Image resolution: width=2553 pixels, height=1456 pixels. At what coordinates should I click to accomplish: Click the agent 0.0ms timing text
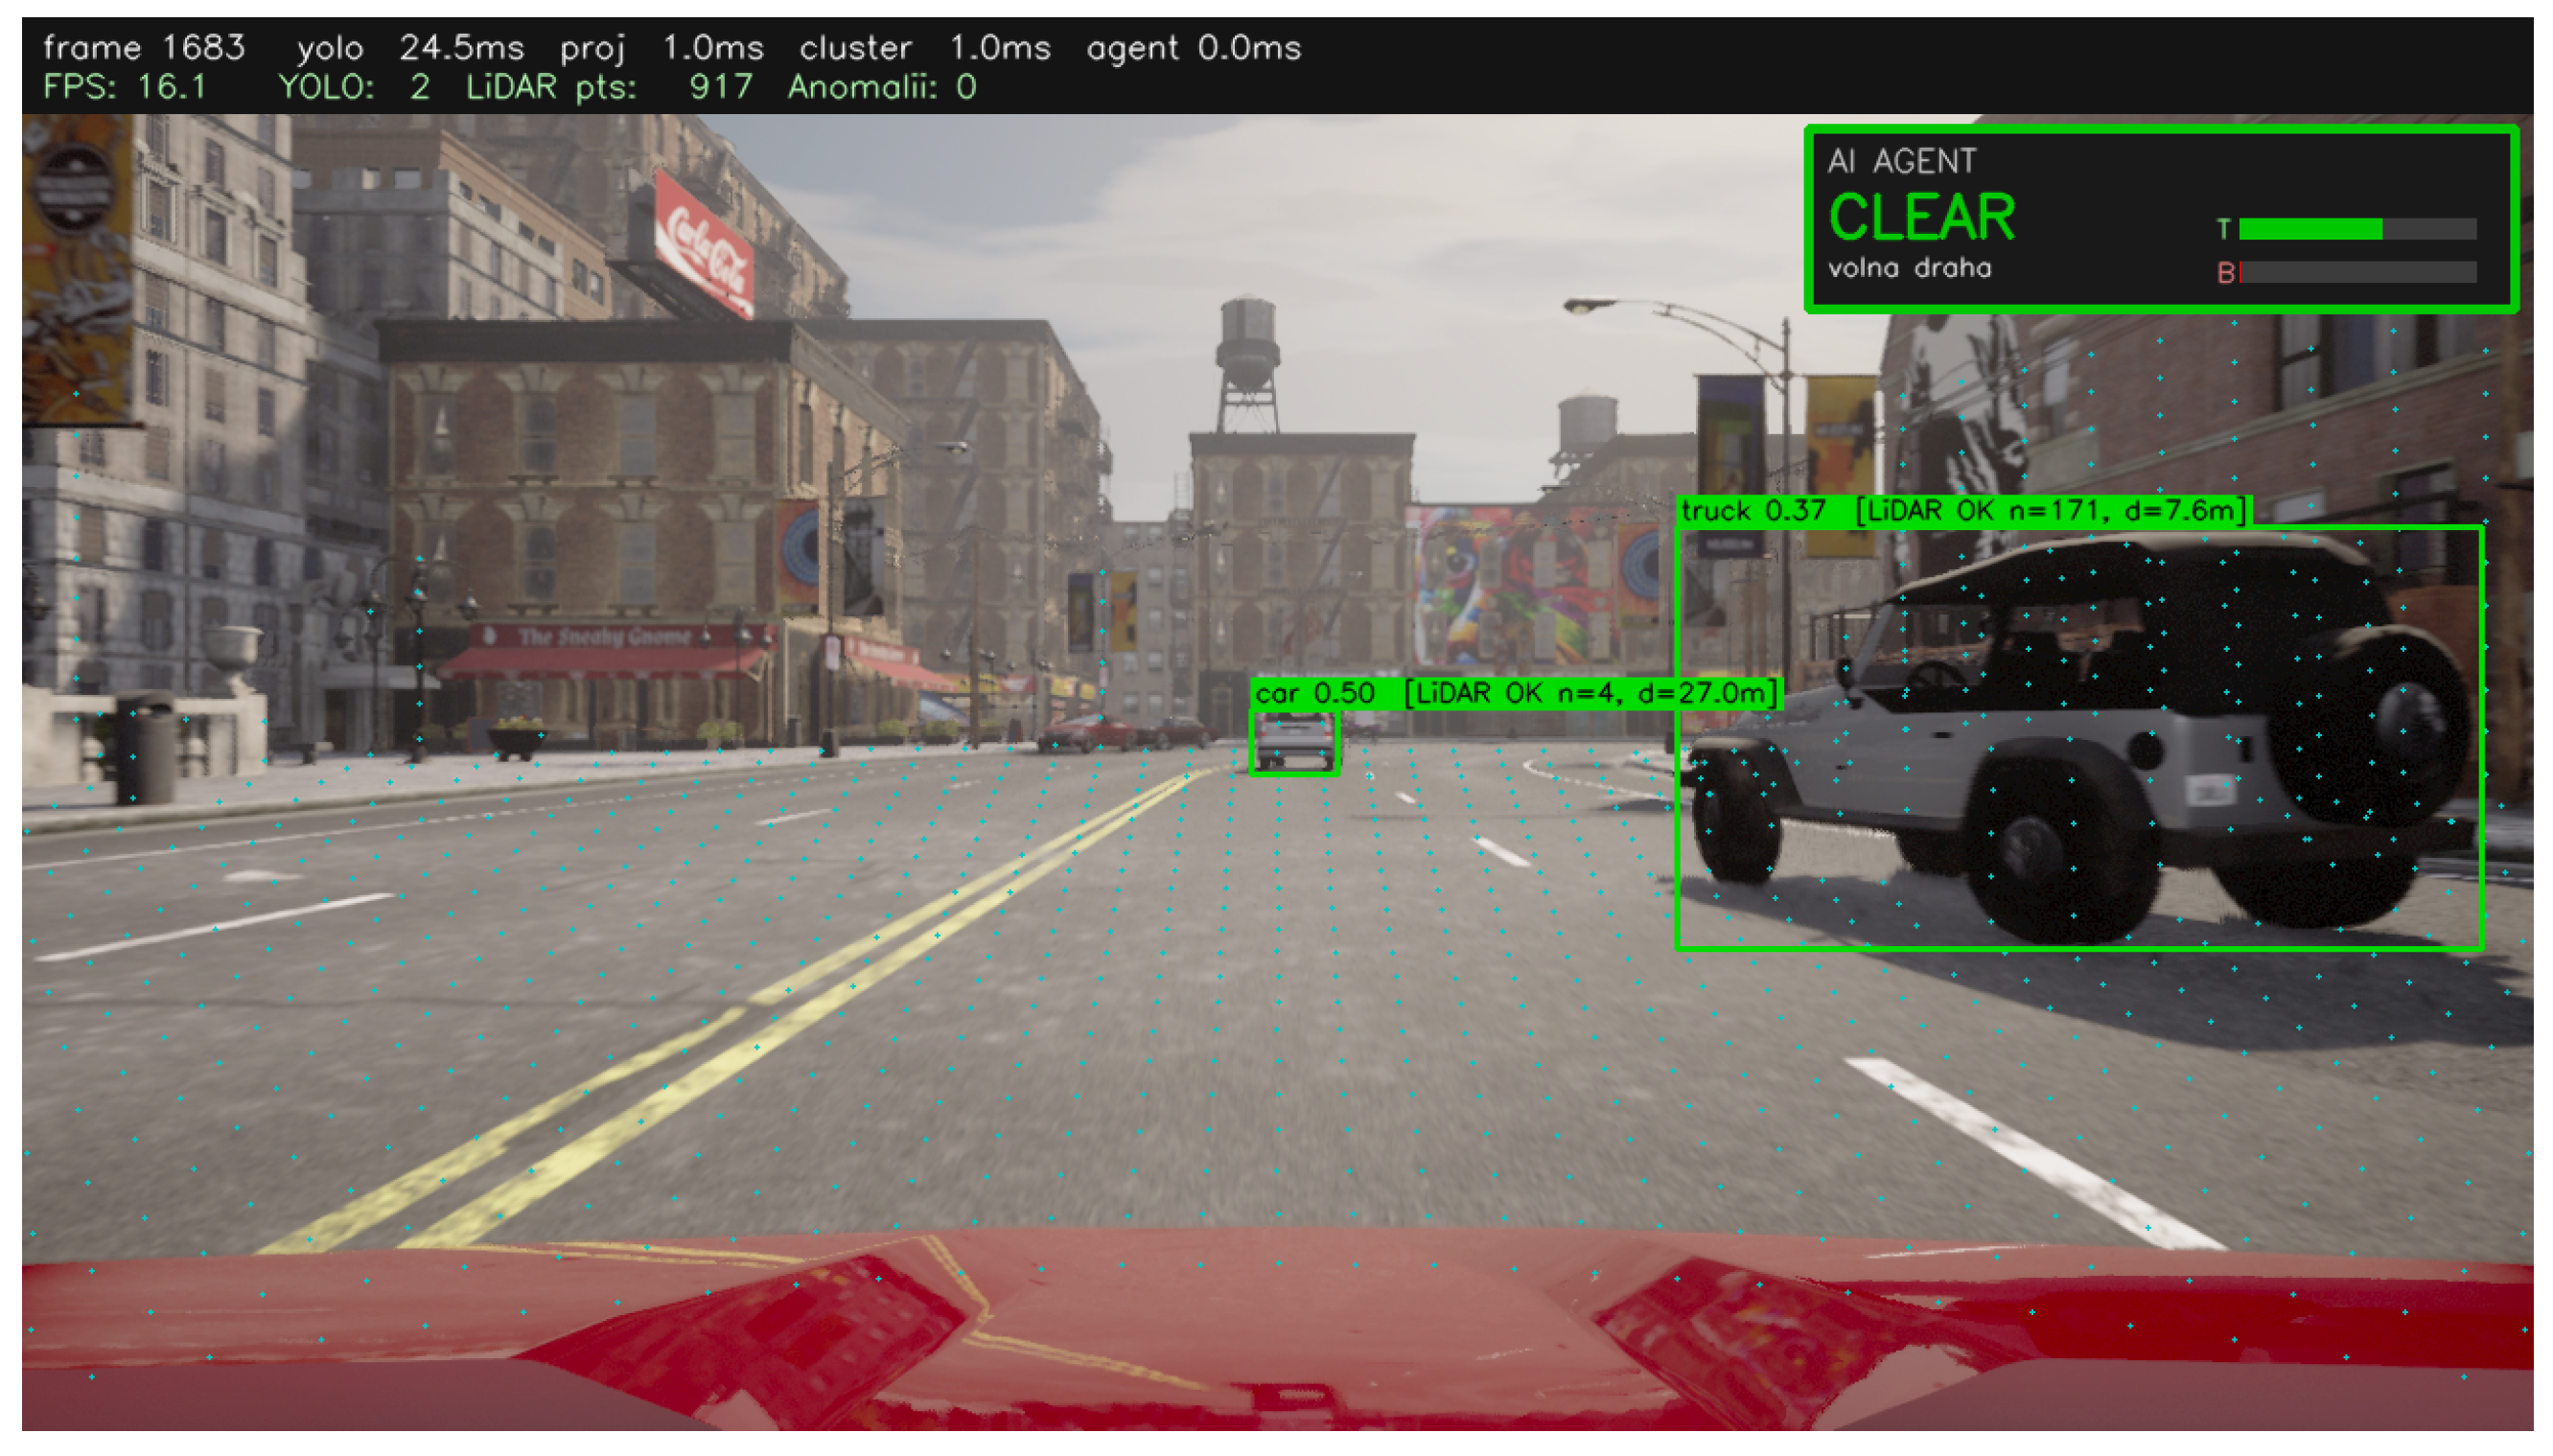(1193, 47)
